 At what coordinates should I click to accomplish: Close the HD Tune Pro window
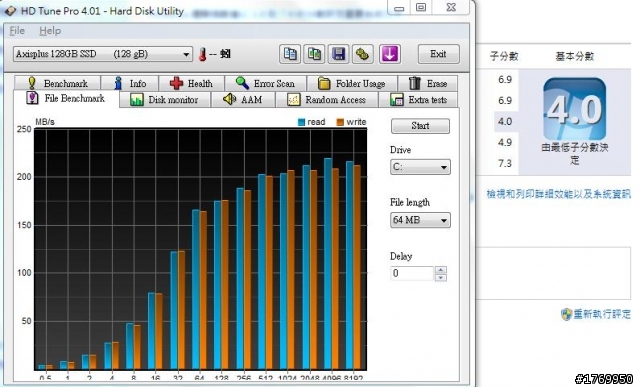[451, 7]
